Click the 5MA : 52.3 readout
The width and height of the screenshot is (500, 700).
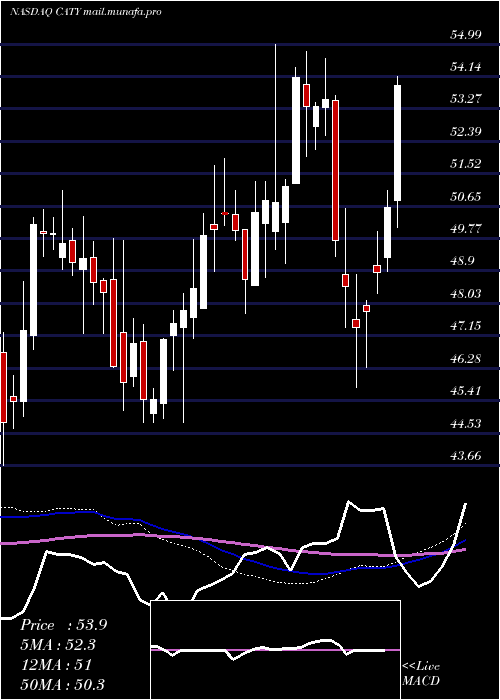[x=58, y=645]
